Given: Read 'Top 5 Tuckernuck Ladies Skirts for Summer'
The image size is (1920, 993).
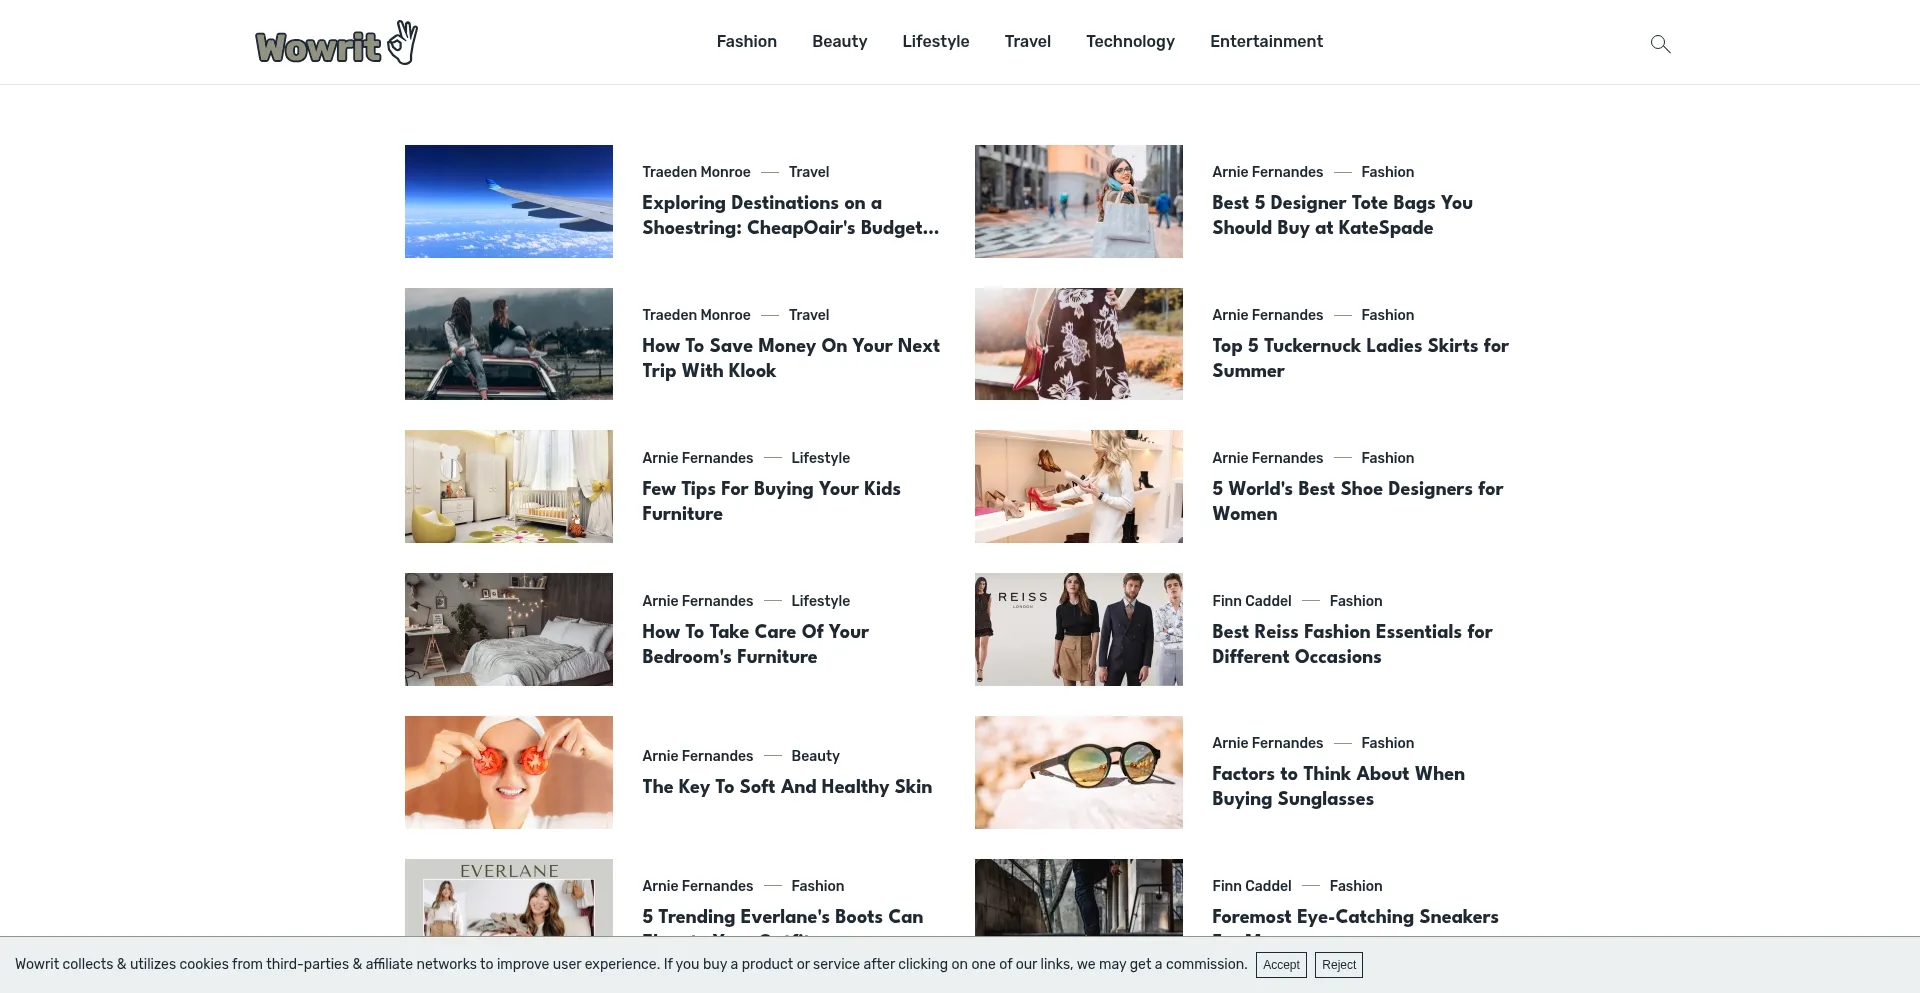Looking at the screenshot, I should 1360,358.
